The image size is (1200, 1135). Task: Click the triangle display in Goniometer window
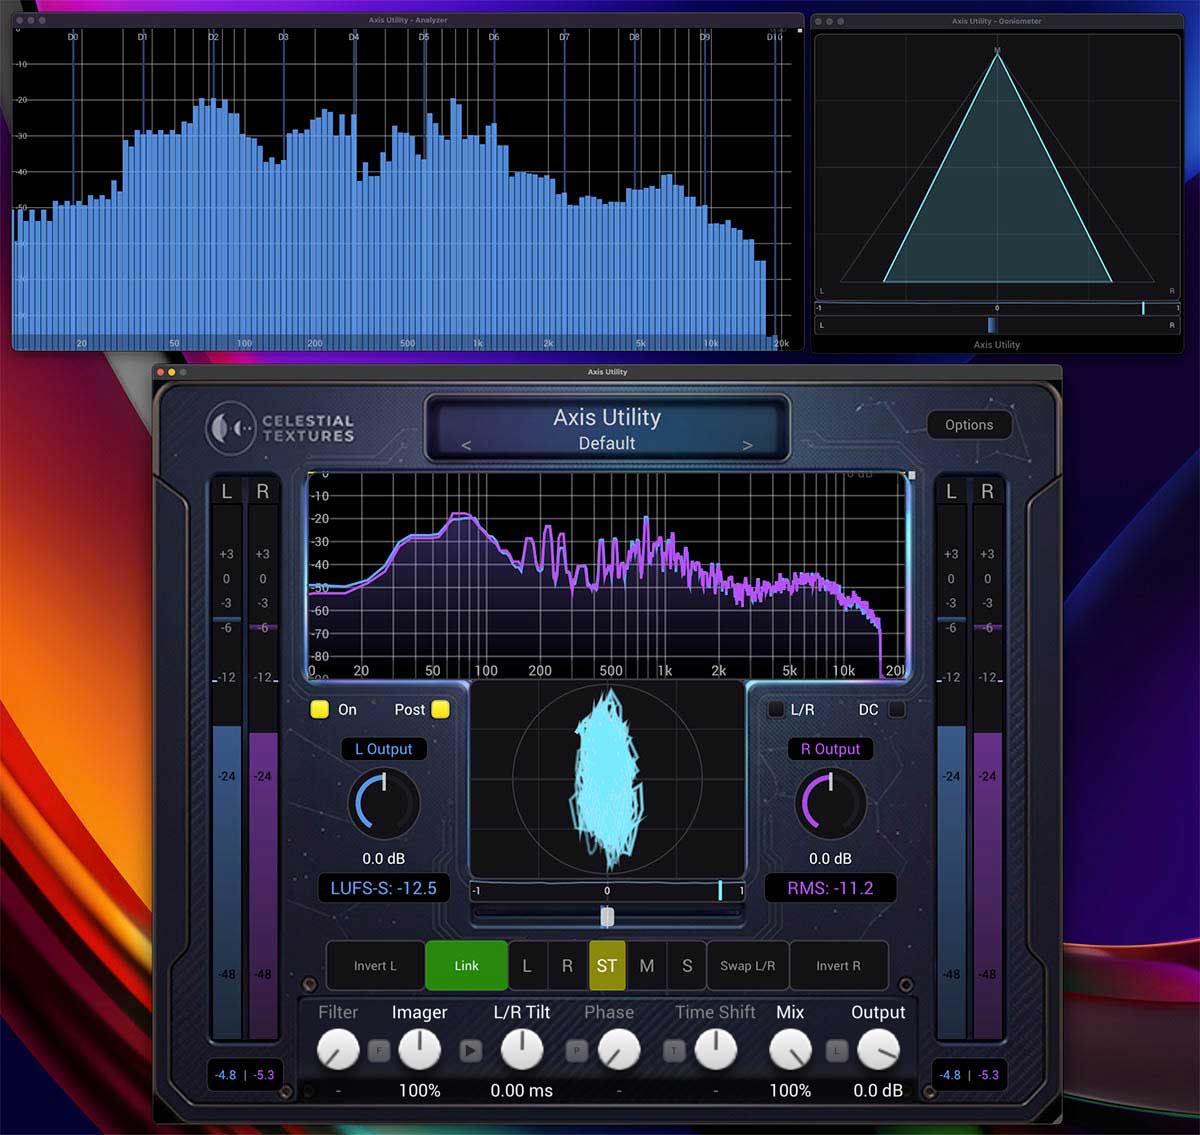[997, 166]
